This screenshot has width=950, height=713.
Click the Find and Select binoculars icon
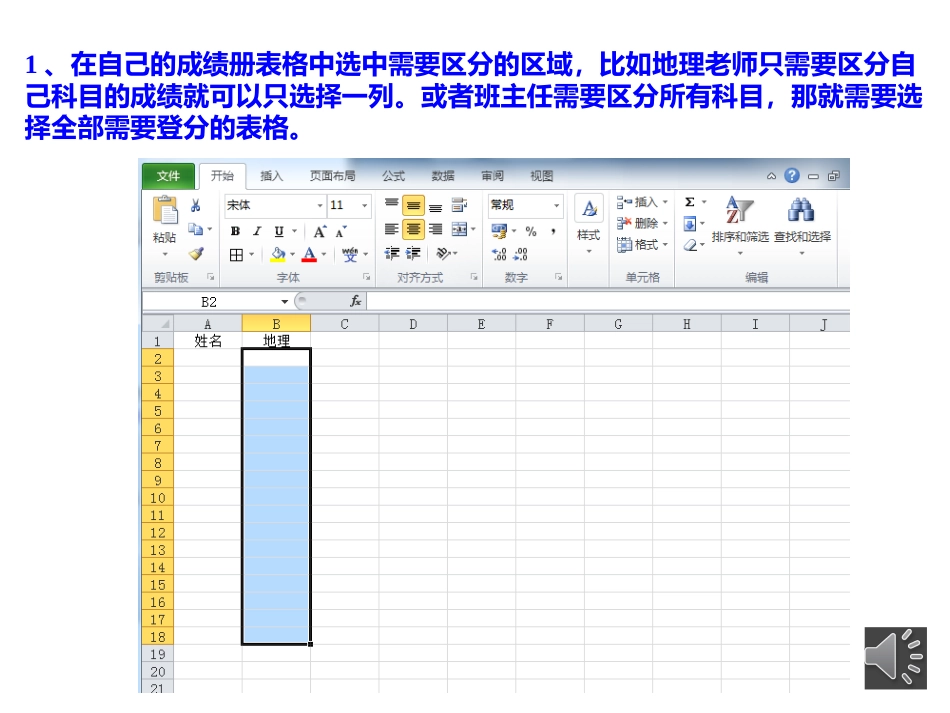click(x=802, y=210)
